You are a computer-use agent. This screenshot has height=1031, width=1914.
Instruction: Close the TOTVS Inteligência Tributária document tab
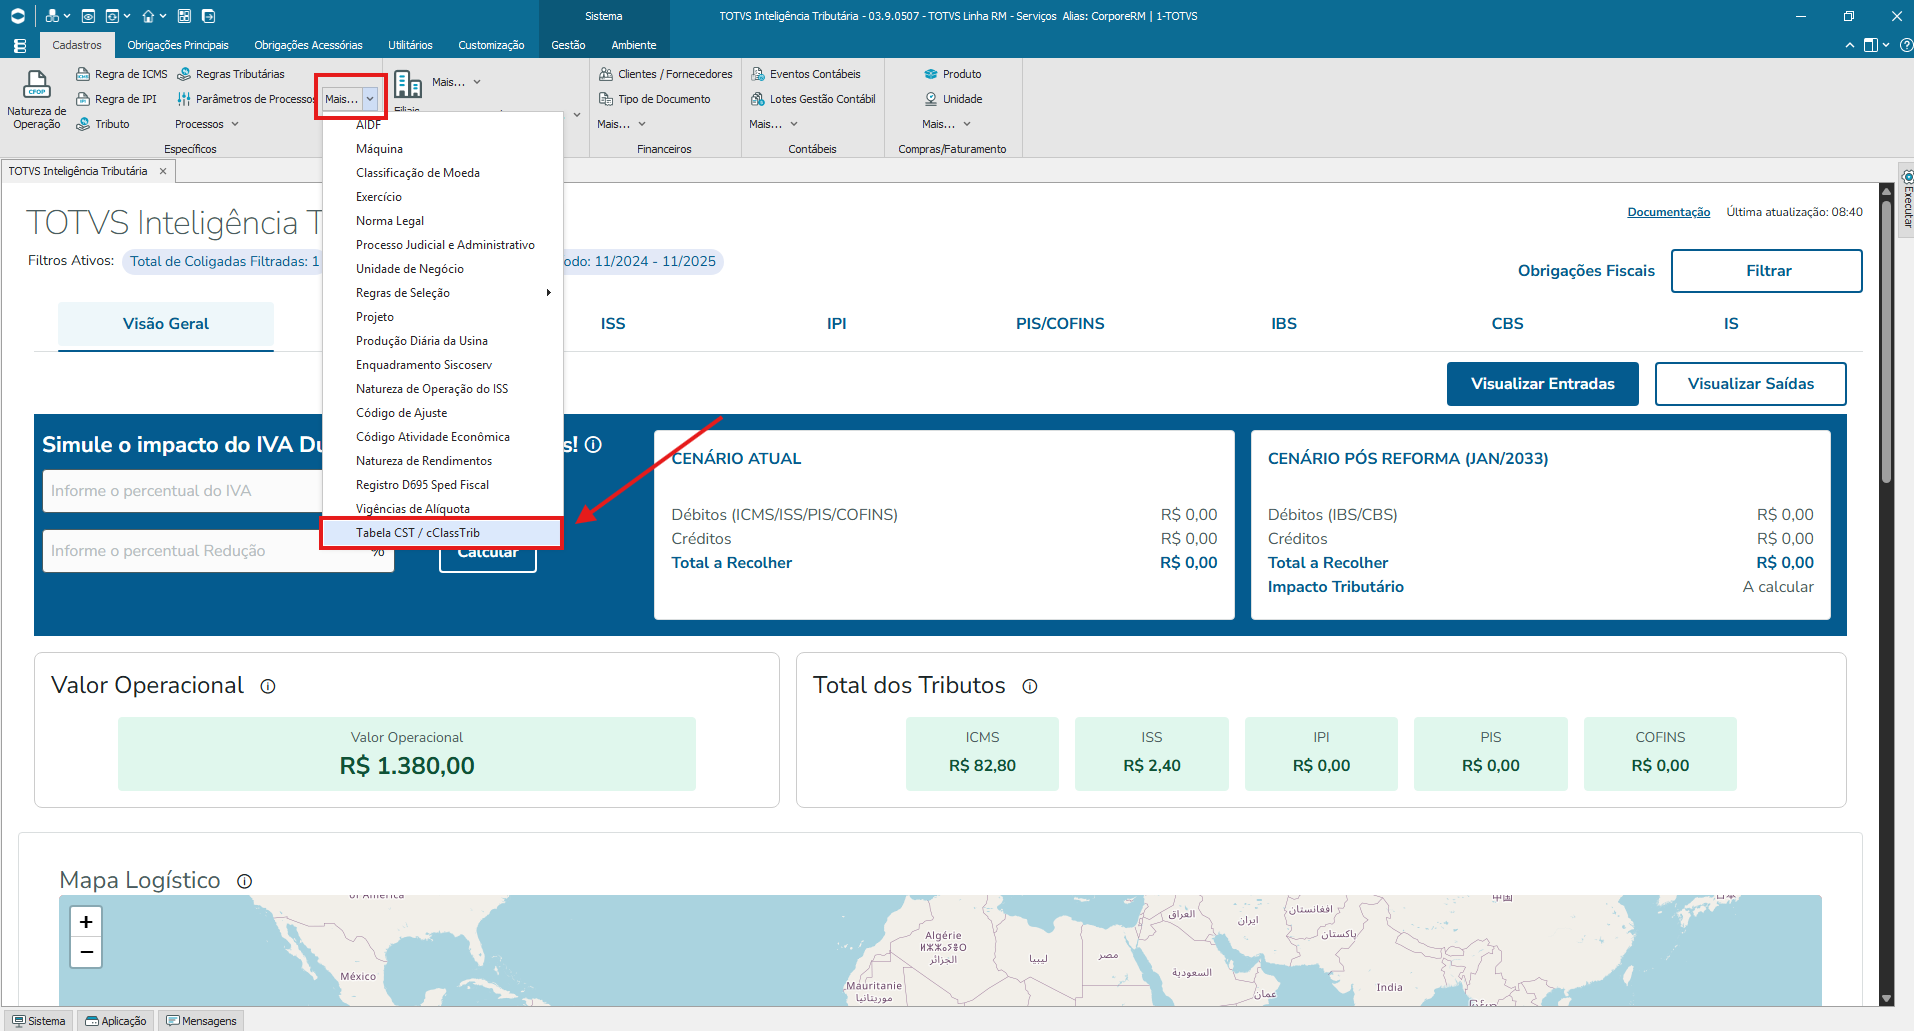click(x=163, y=171)
